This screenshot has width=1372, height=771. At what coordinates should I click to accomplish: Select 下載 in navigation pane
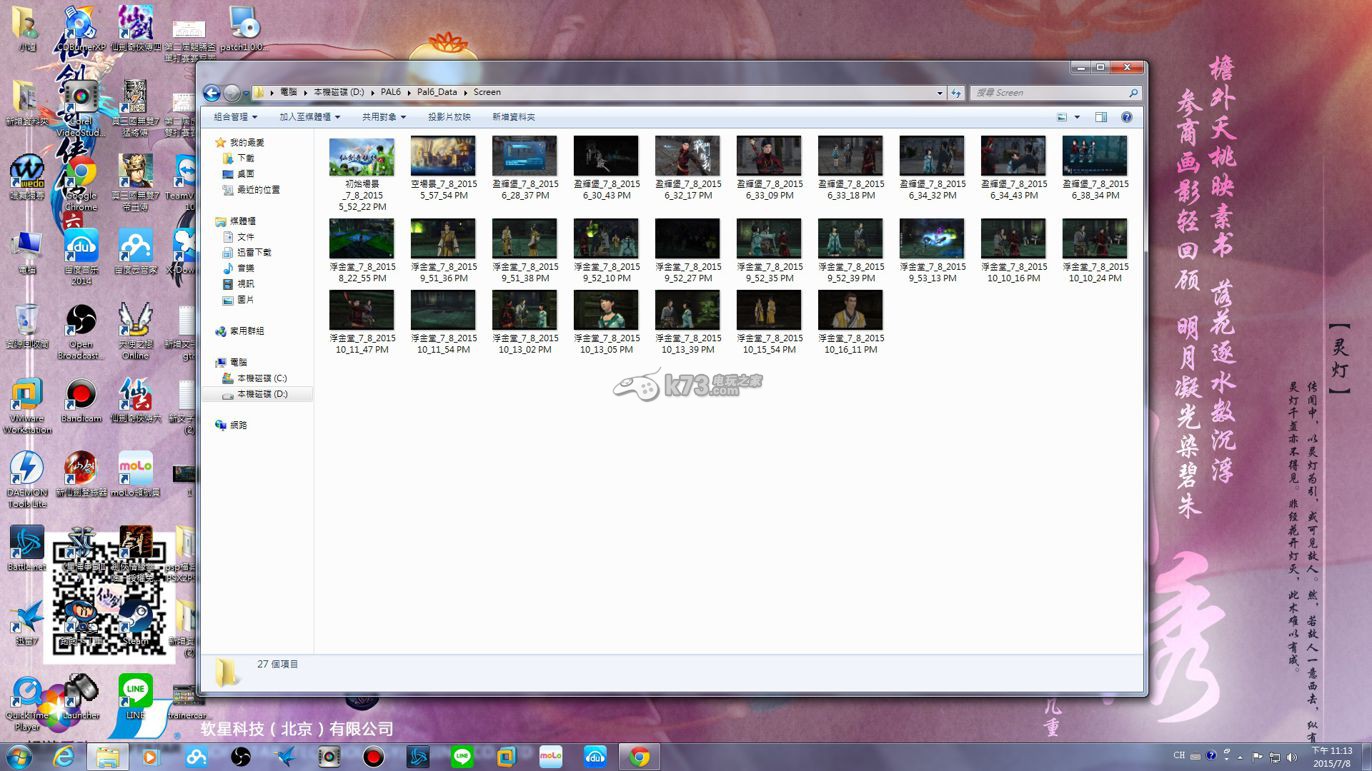click(x=238, y=158)
